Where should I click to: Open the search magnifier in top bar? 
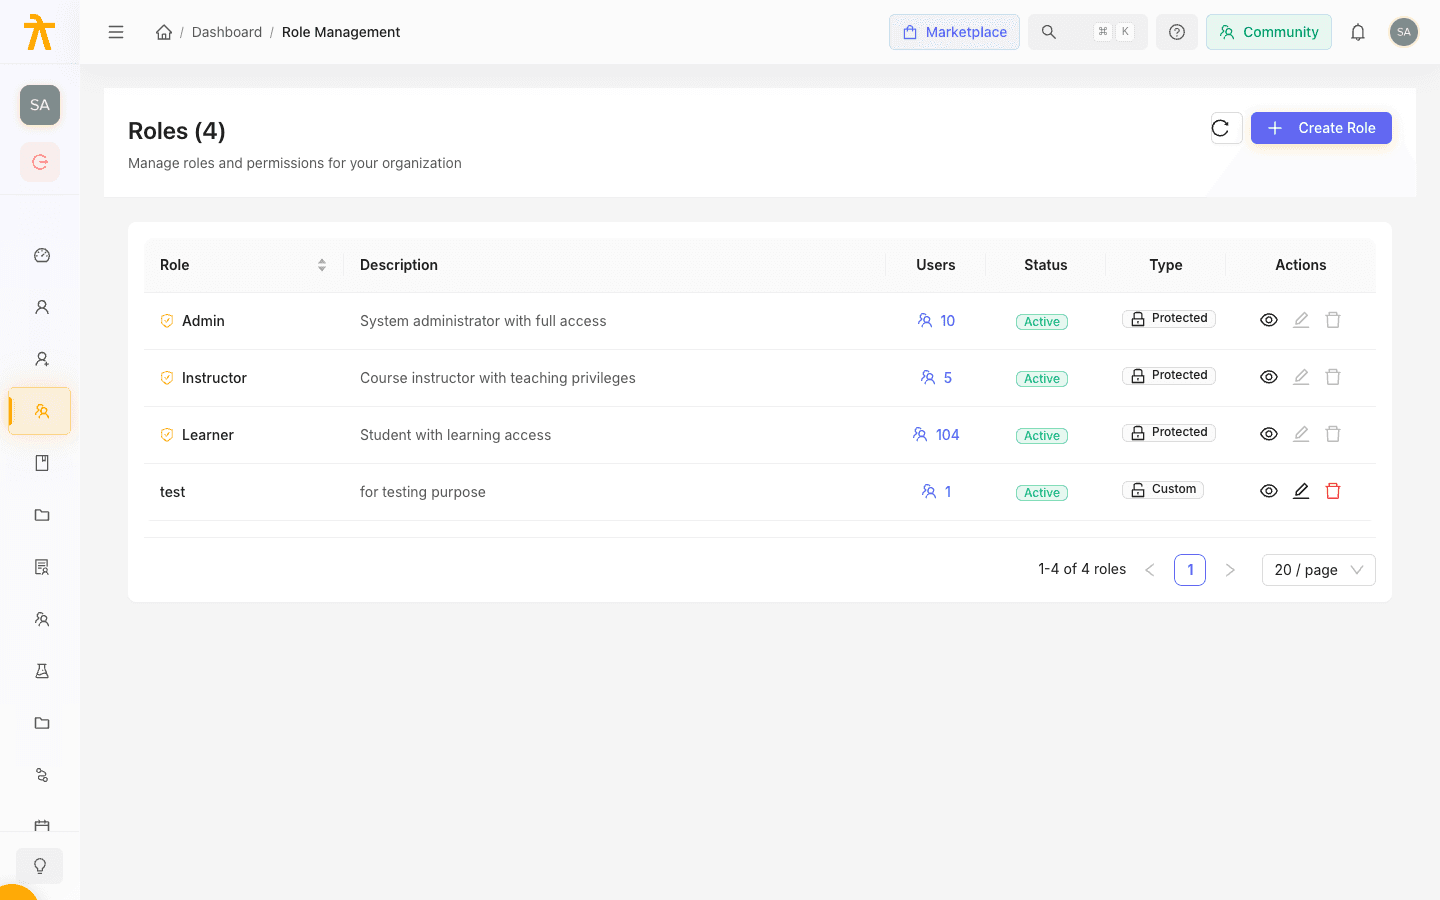pyautogui.click(x=1049, y=32)
